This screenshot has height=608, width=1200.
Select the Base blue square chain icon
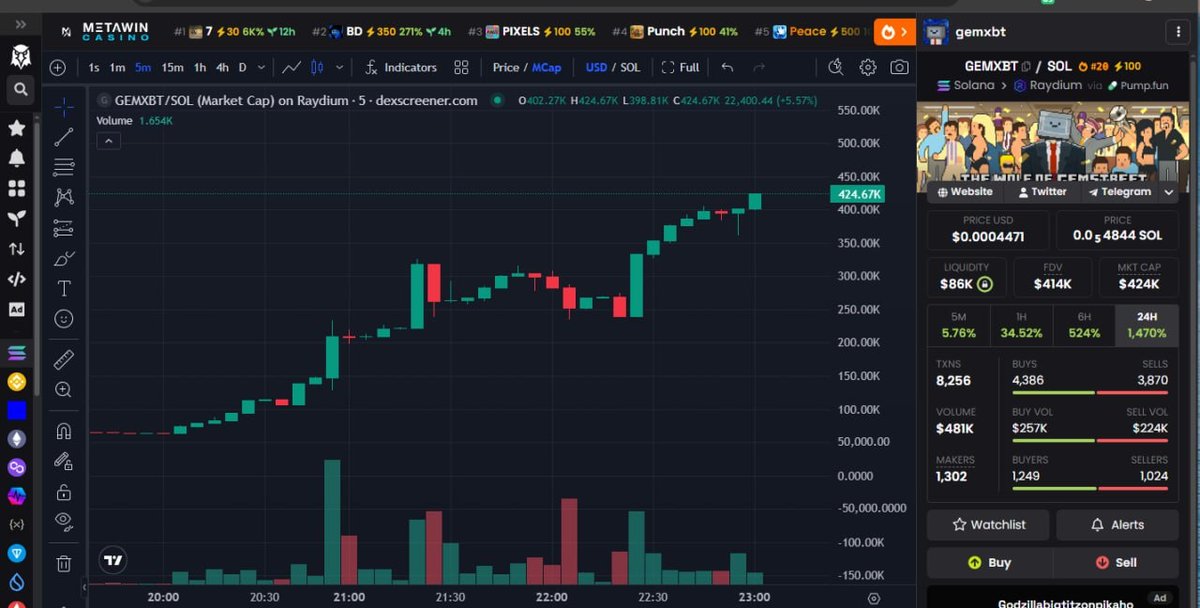17,410
